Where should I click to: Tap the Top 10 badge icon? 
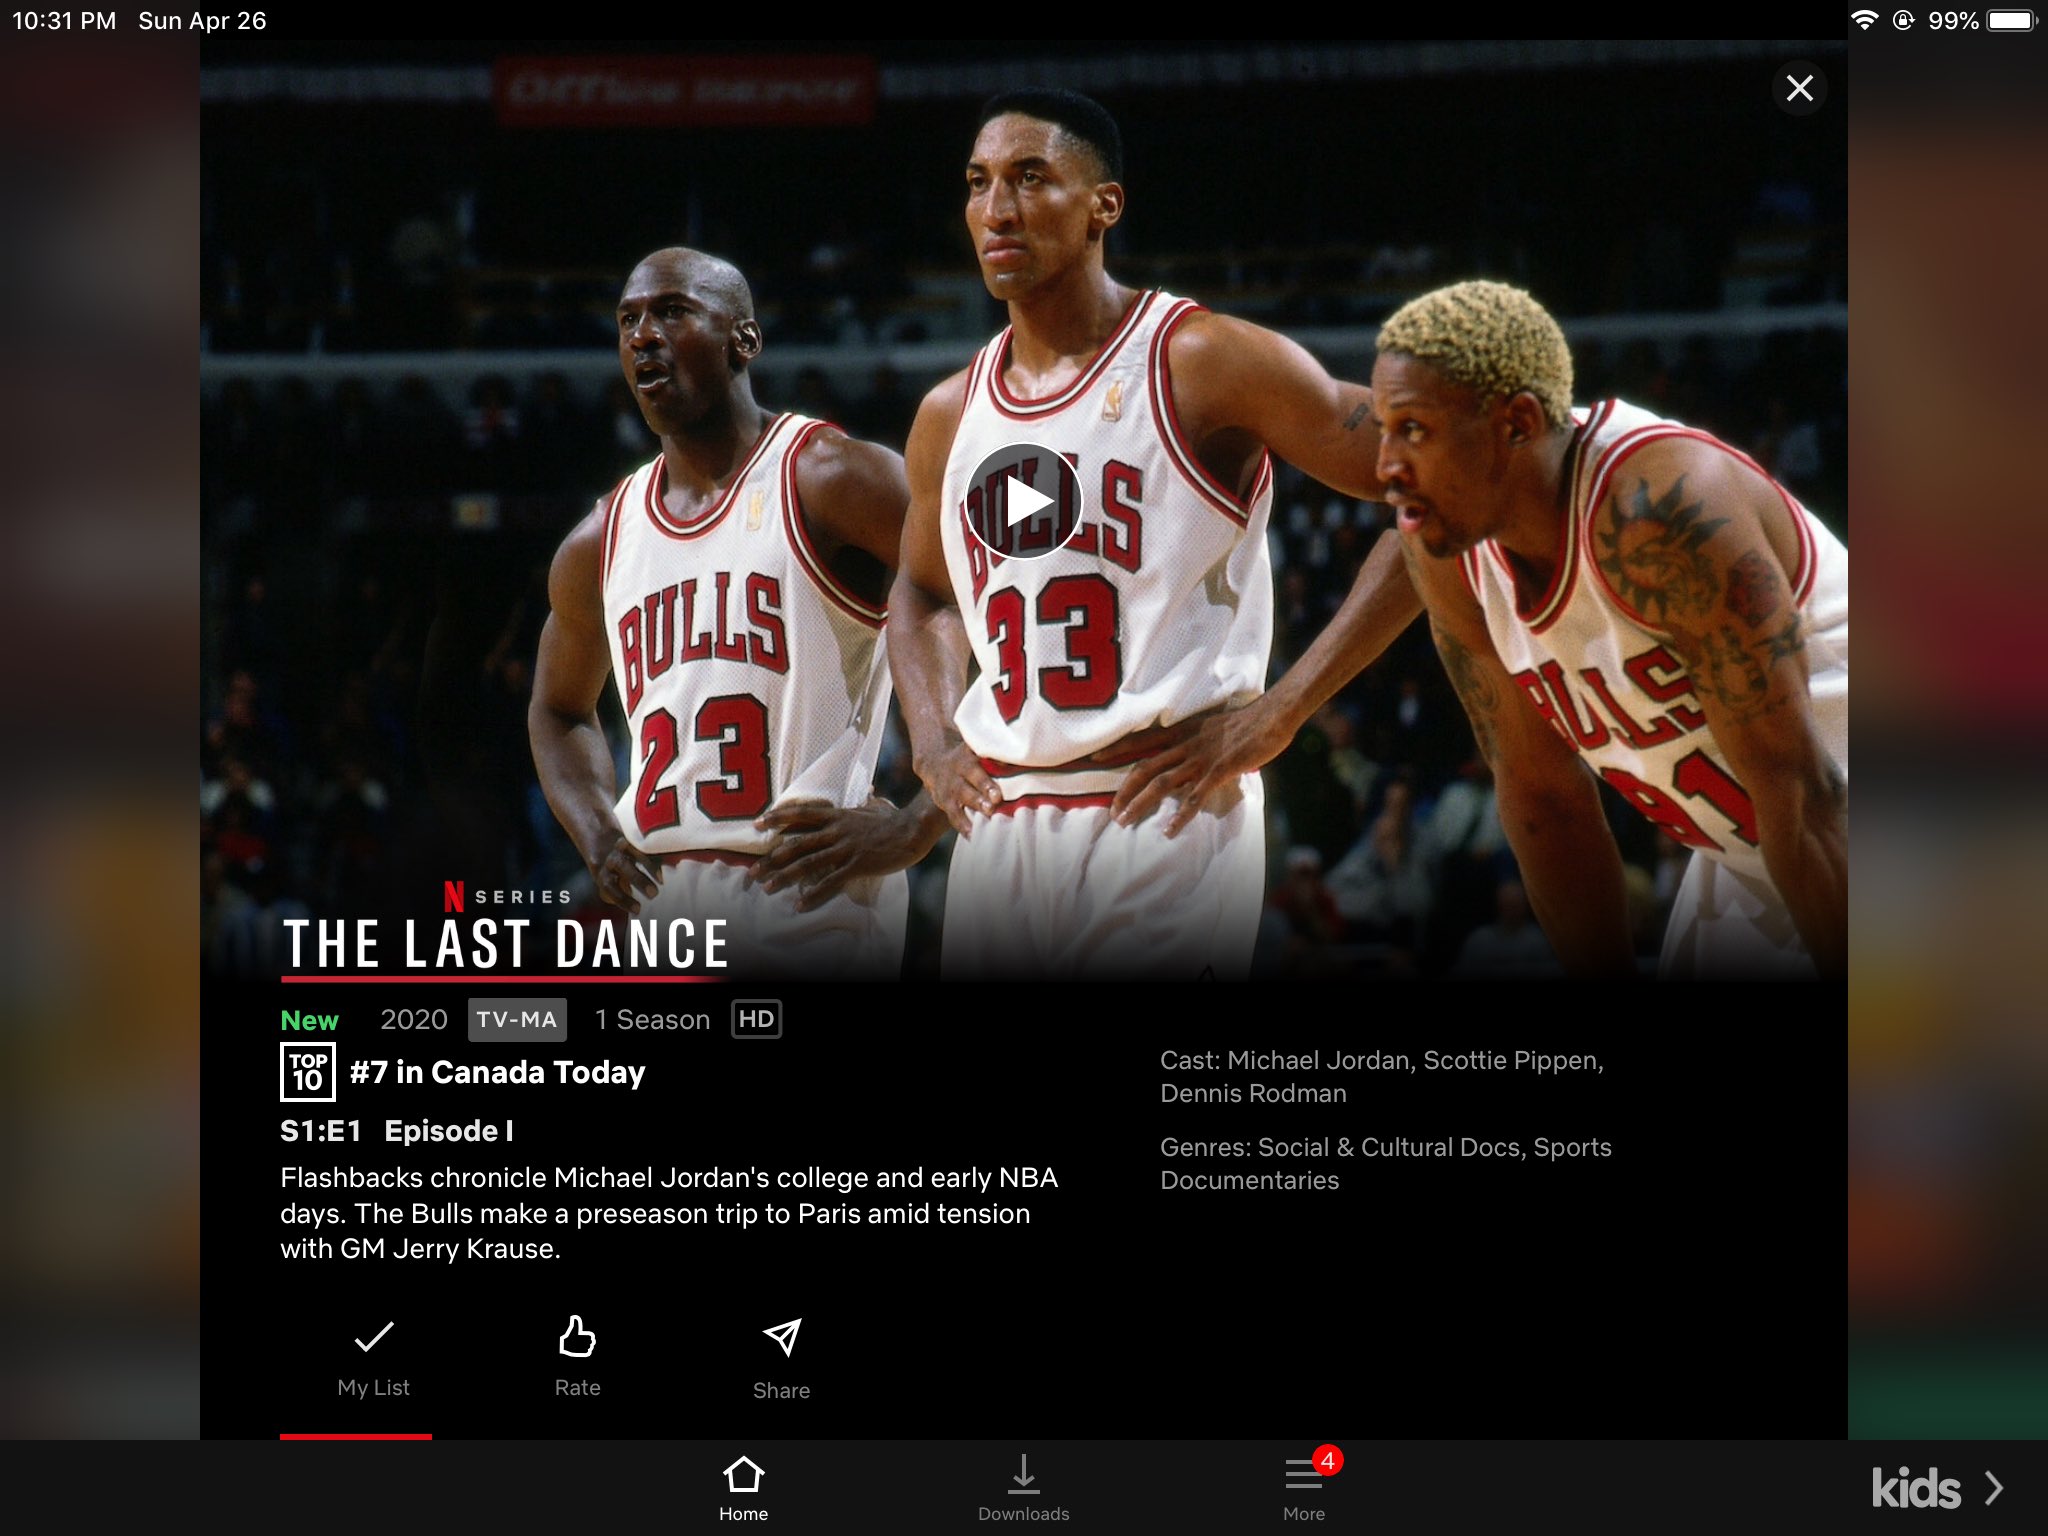point(308,1072)
